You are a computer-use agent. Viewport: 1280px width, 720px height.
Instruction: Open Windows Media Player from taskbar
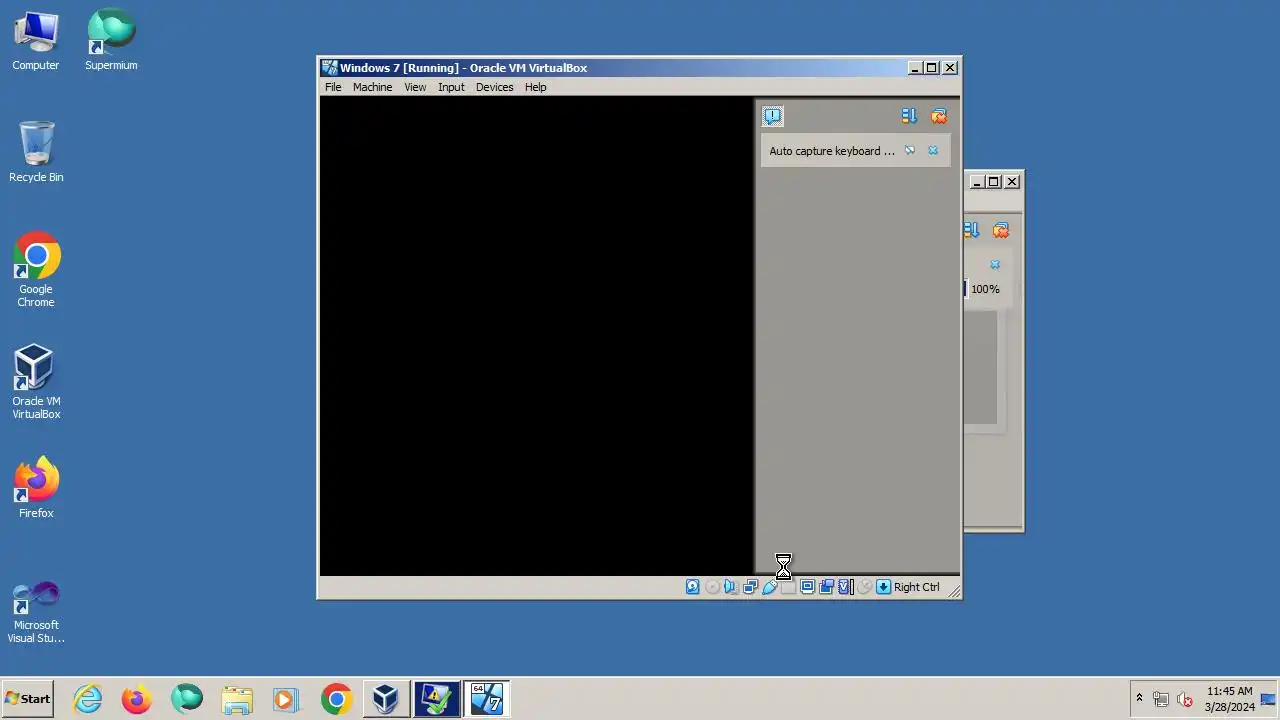[286, 699]
